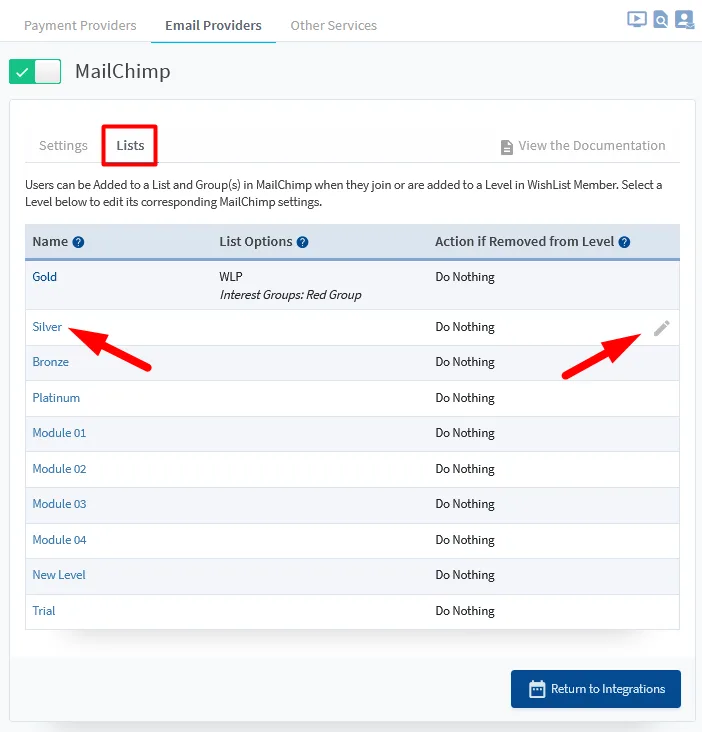Viewport: 702px width, 732px height.
Task: Open View the Documentation link
Action: 591,146
